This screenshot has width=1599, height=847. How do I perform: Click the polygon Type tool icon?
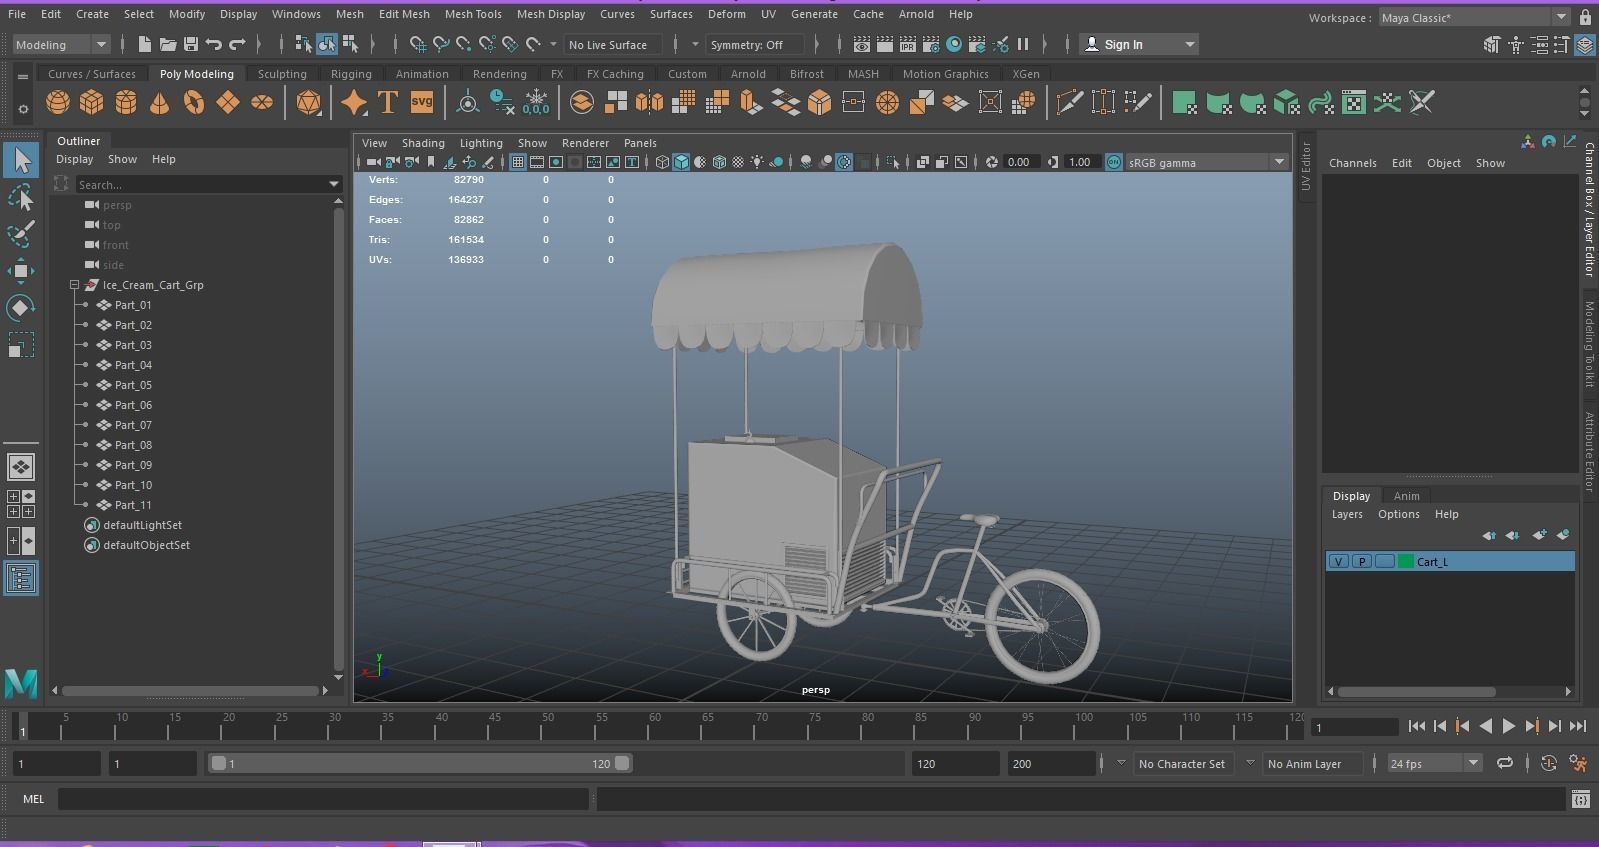click(x=388, y=102)
